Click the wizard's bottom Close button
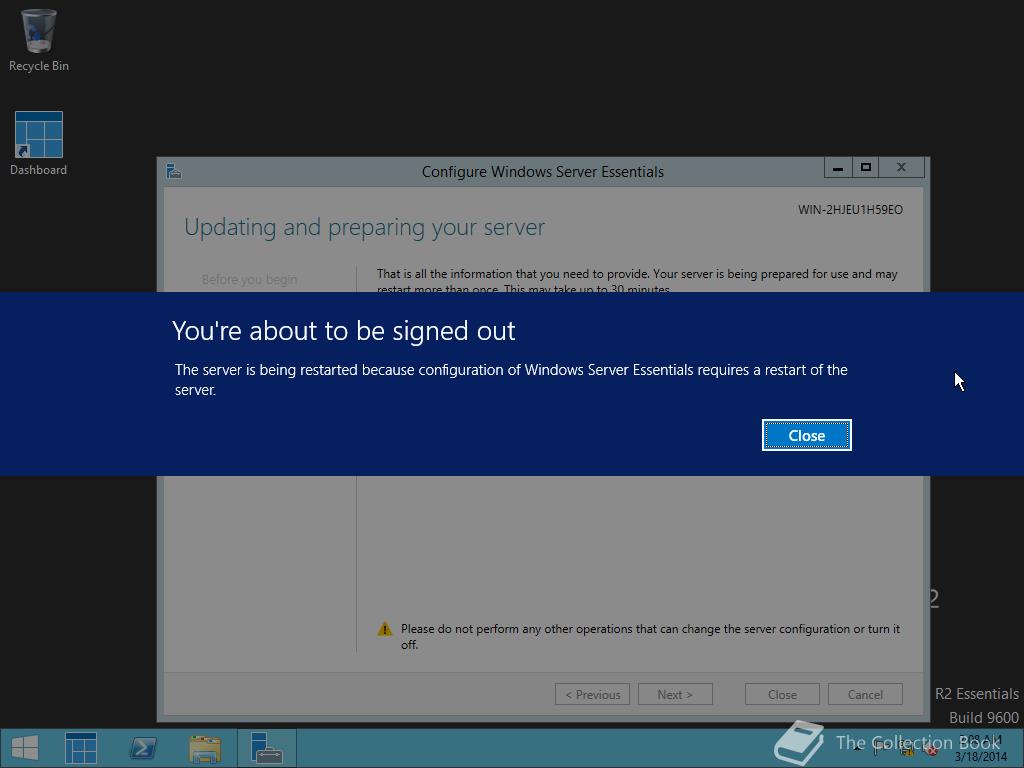This screenshot has width=1024, height=768. [782, 694]
